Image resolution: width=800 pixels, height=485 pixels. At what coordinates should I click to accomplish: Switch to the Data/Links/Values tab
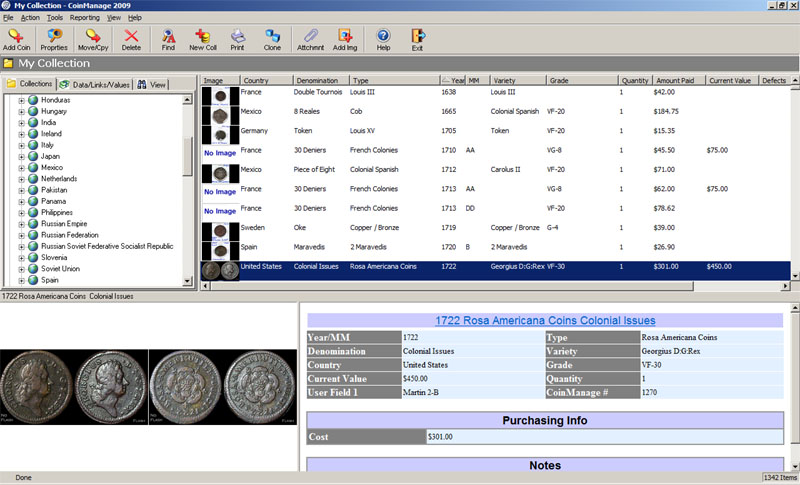(95, 85)
